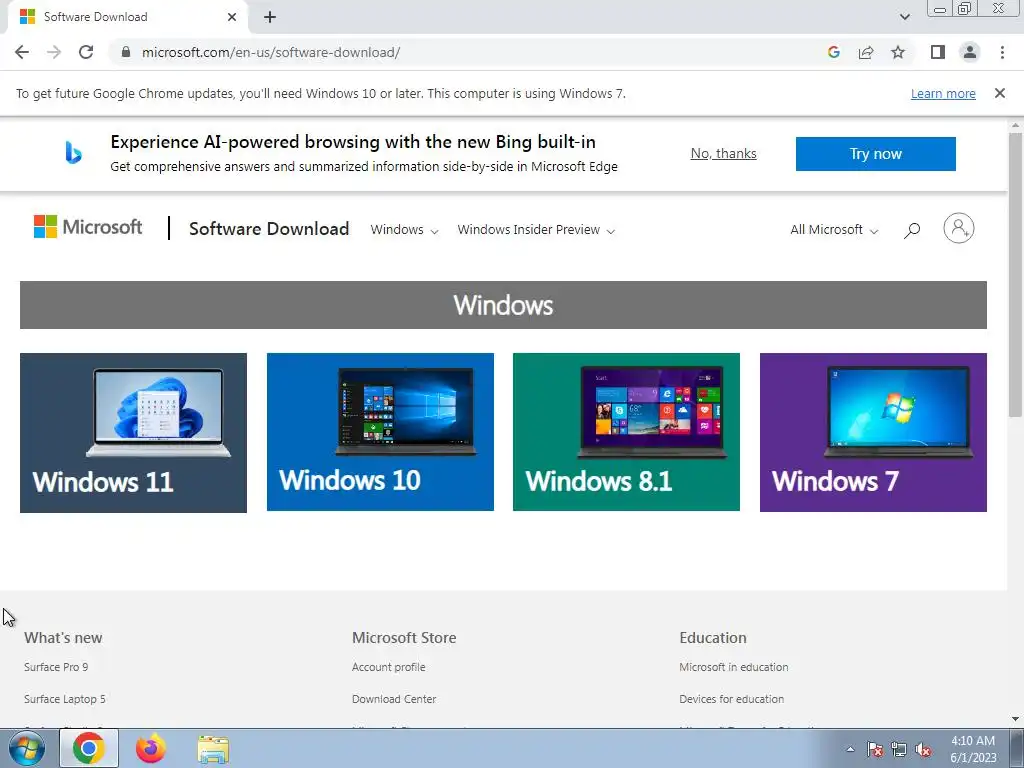Dismiss the Chrome update notification bar
The height and width of the screenshot is (768, 1024).
(x=999, y=93)
